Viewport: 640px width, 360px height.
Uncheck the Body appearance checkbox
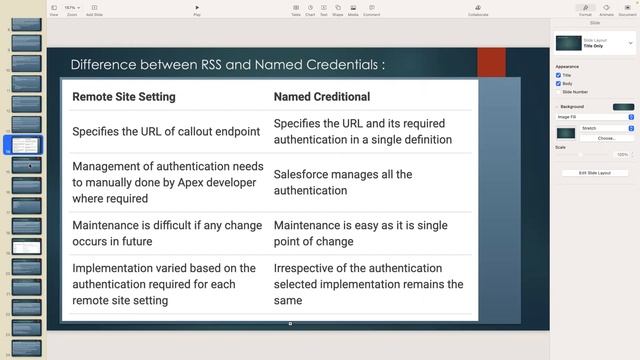tap(558, 83)
